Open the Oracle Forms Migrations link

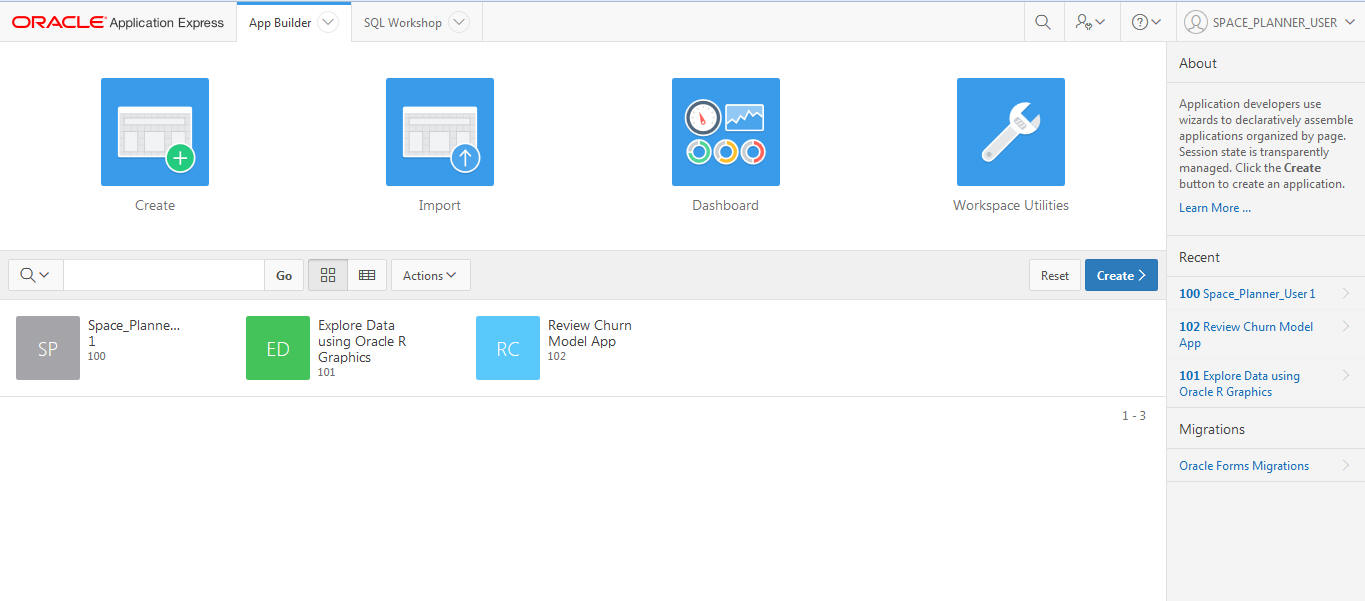click(1244, 465)
